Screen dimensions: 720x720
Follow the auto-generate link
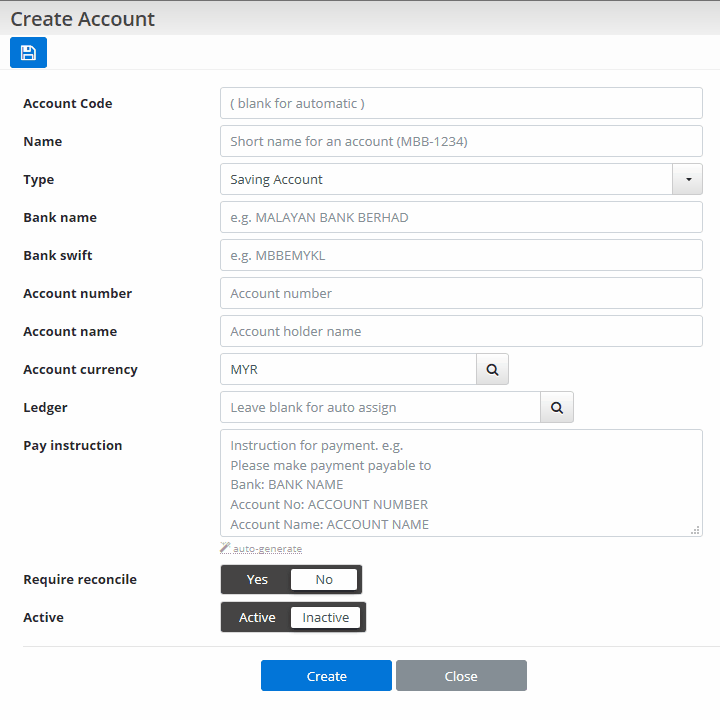pos(267,549)
